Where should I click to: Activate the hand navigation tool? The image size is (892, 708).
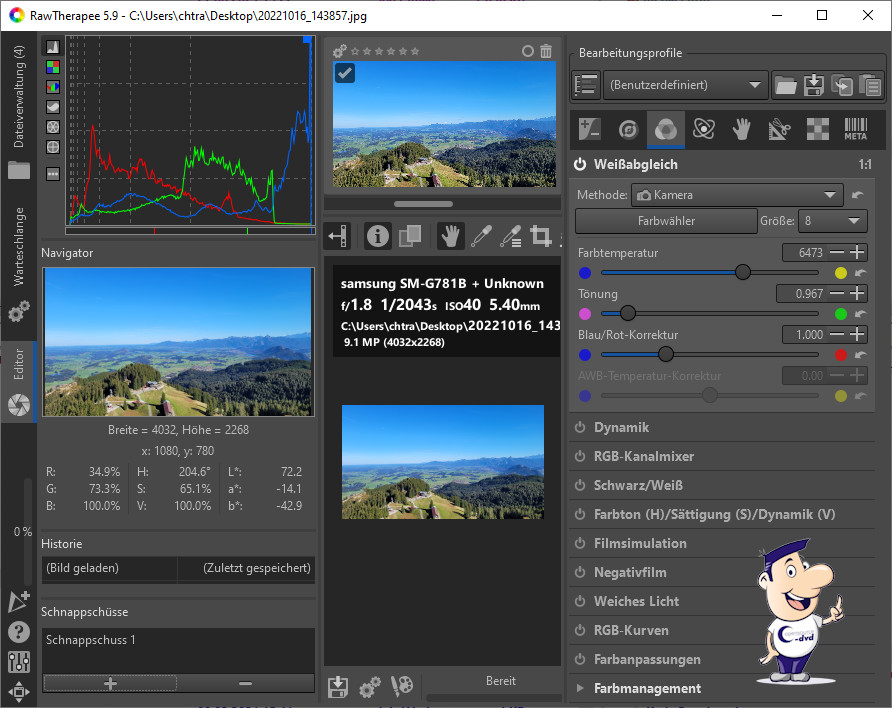[450, 236]
